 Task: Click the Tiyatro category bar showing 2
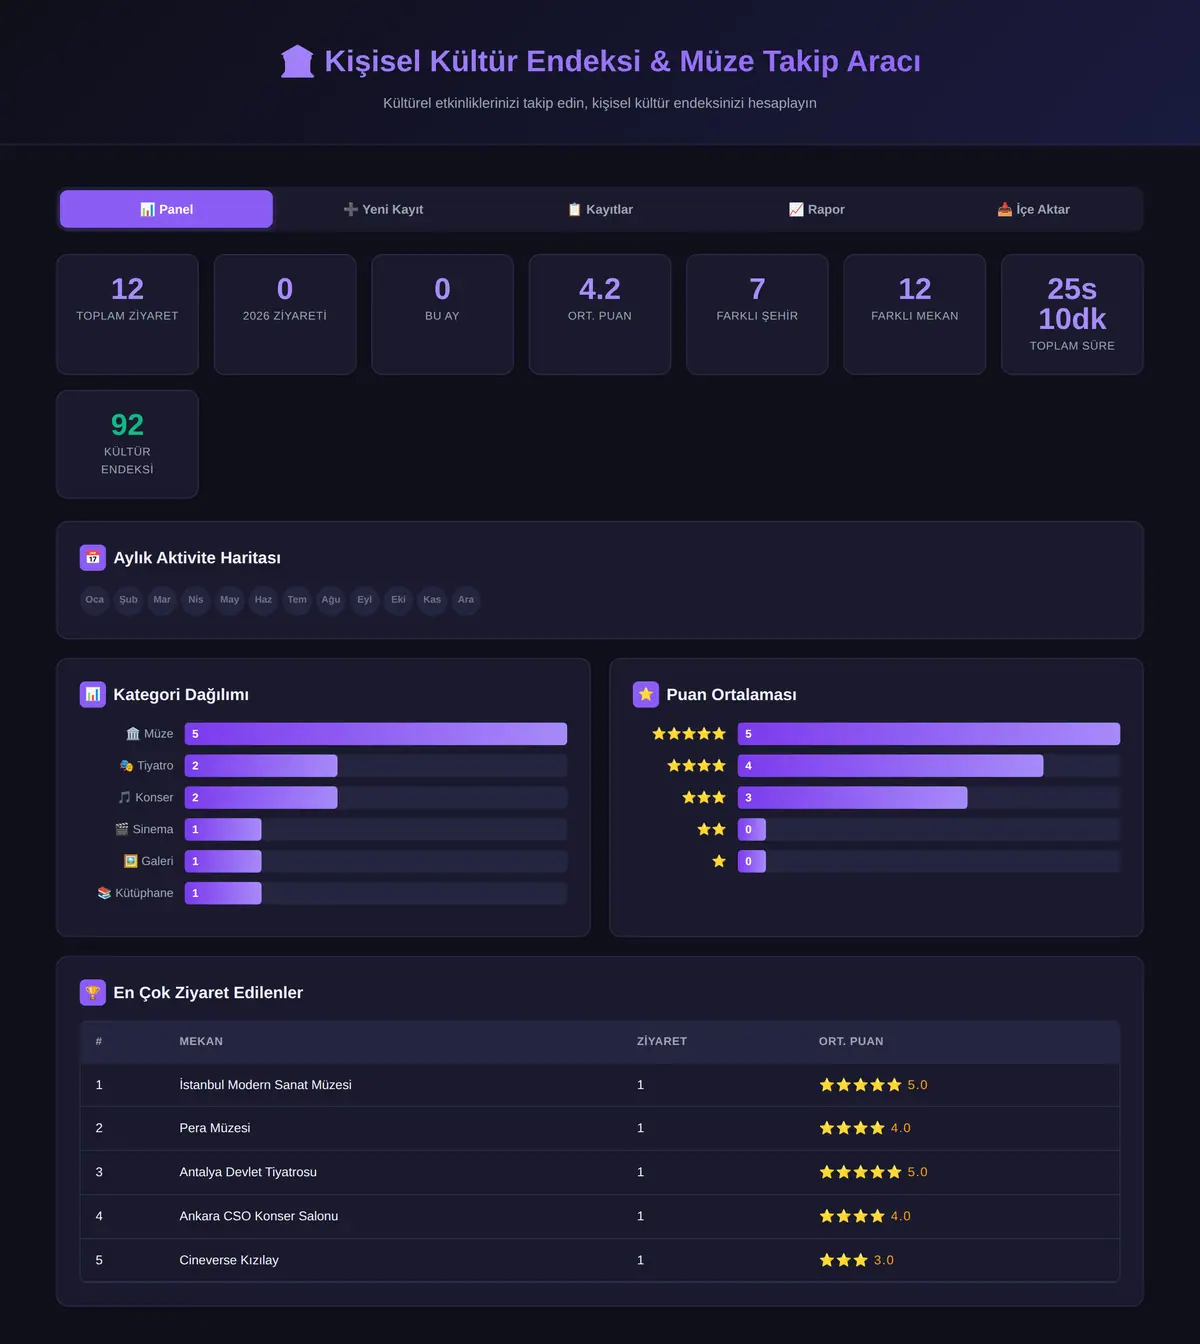pyautogui.click(x=261, y=766)
